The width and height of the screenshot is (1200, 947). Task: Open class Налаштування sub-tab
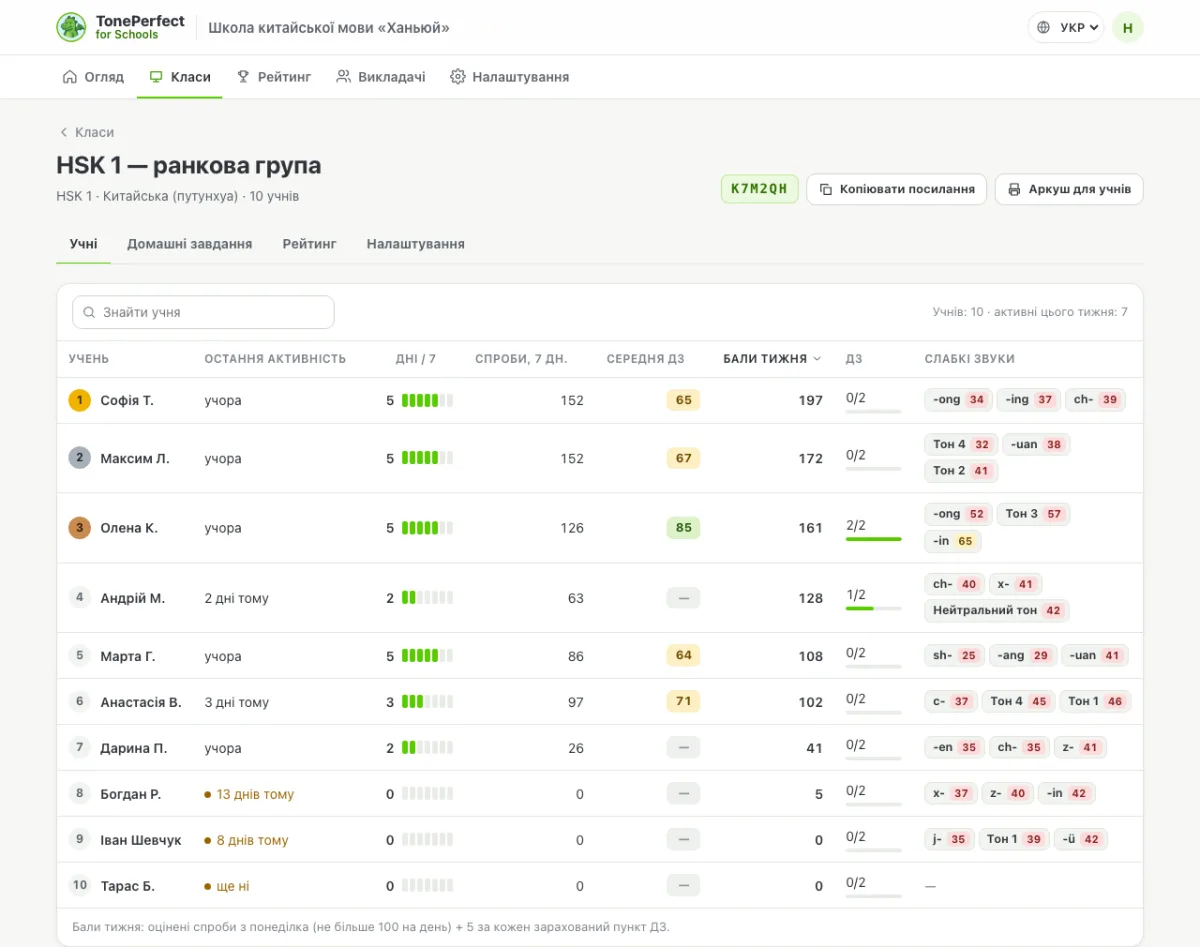415,244
